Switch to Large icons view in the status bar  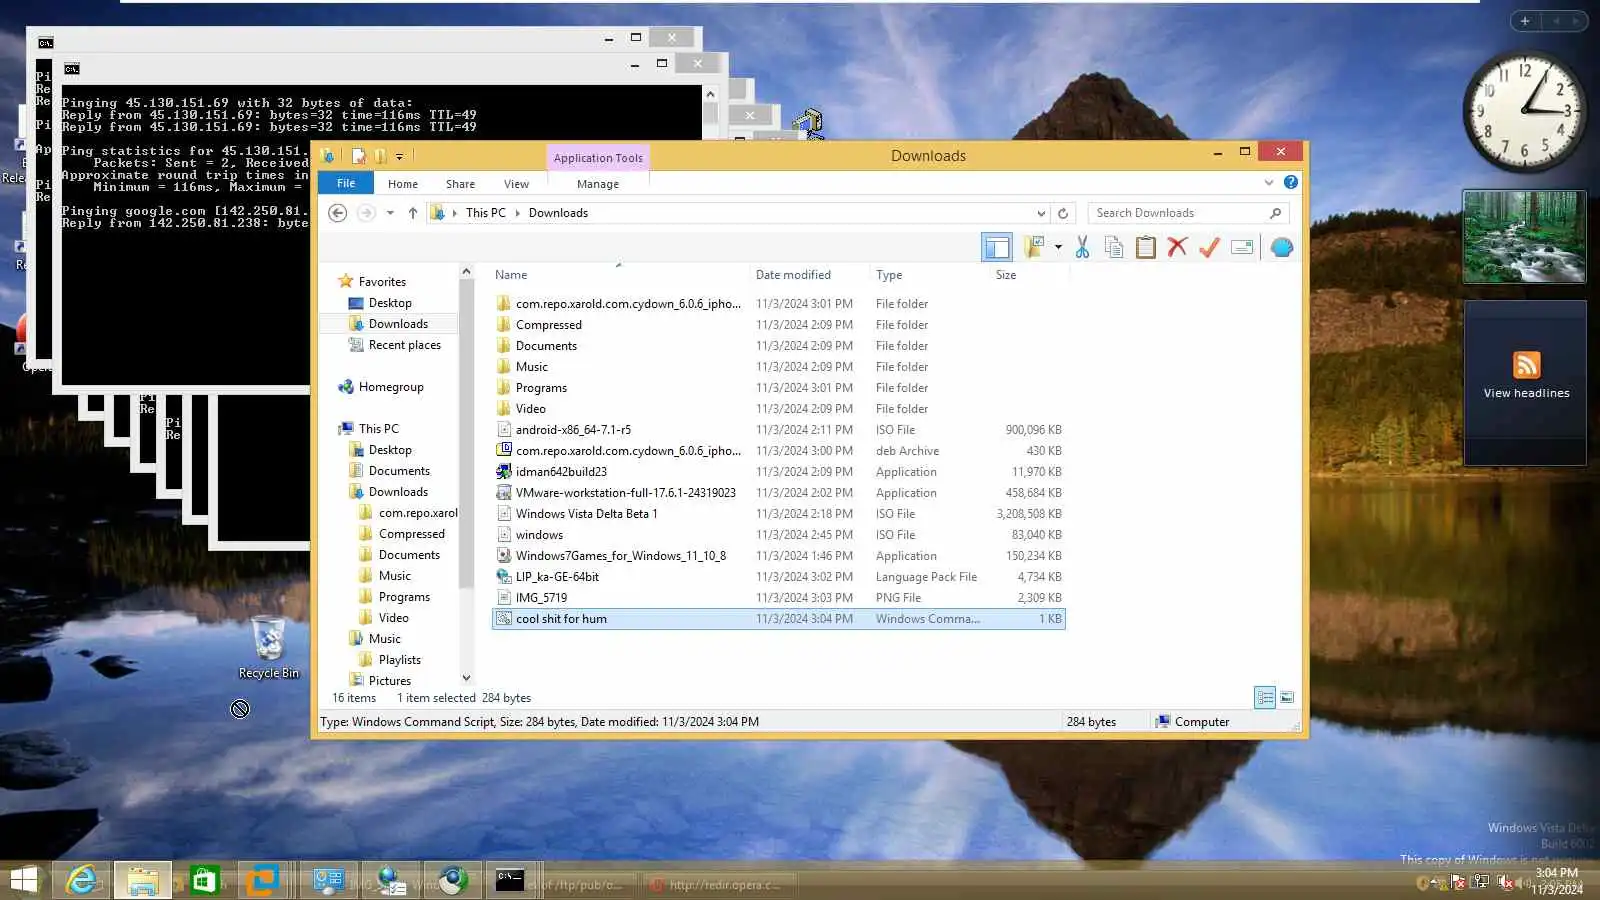point(1287,698)
